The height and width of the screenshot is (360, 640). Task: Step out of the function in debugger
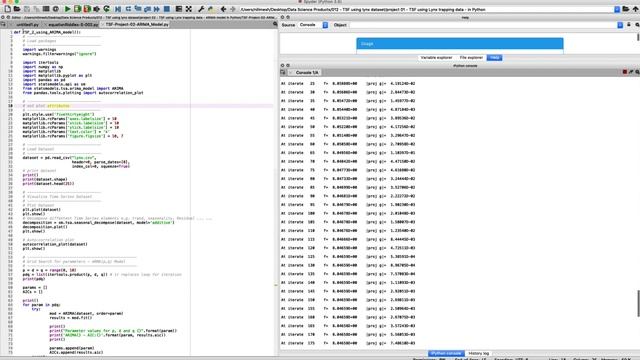pos(147,9)
